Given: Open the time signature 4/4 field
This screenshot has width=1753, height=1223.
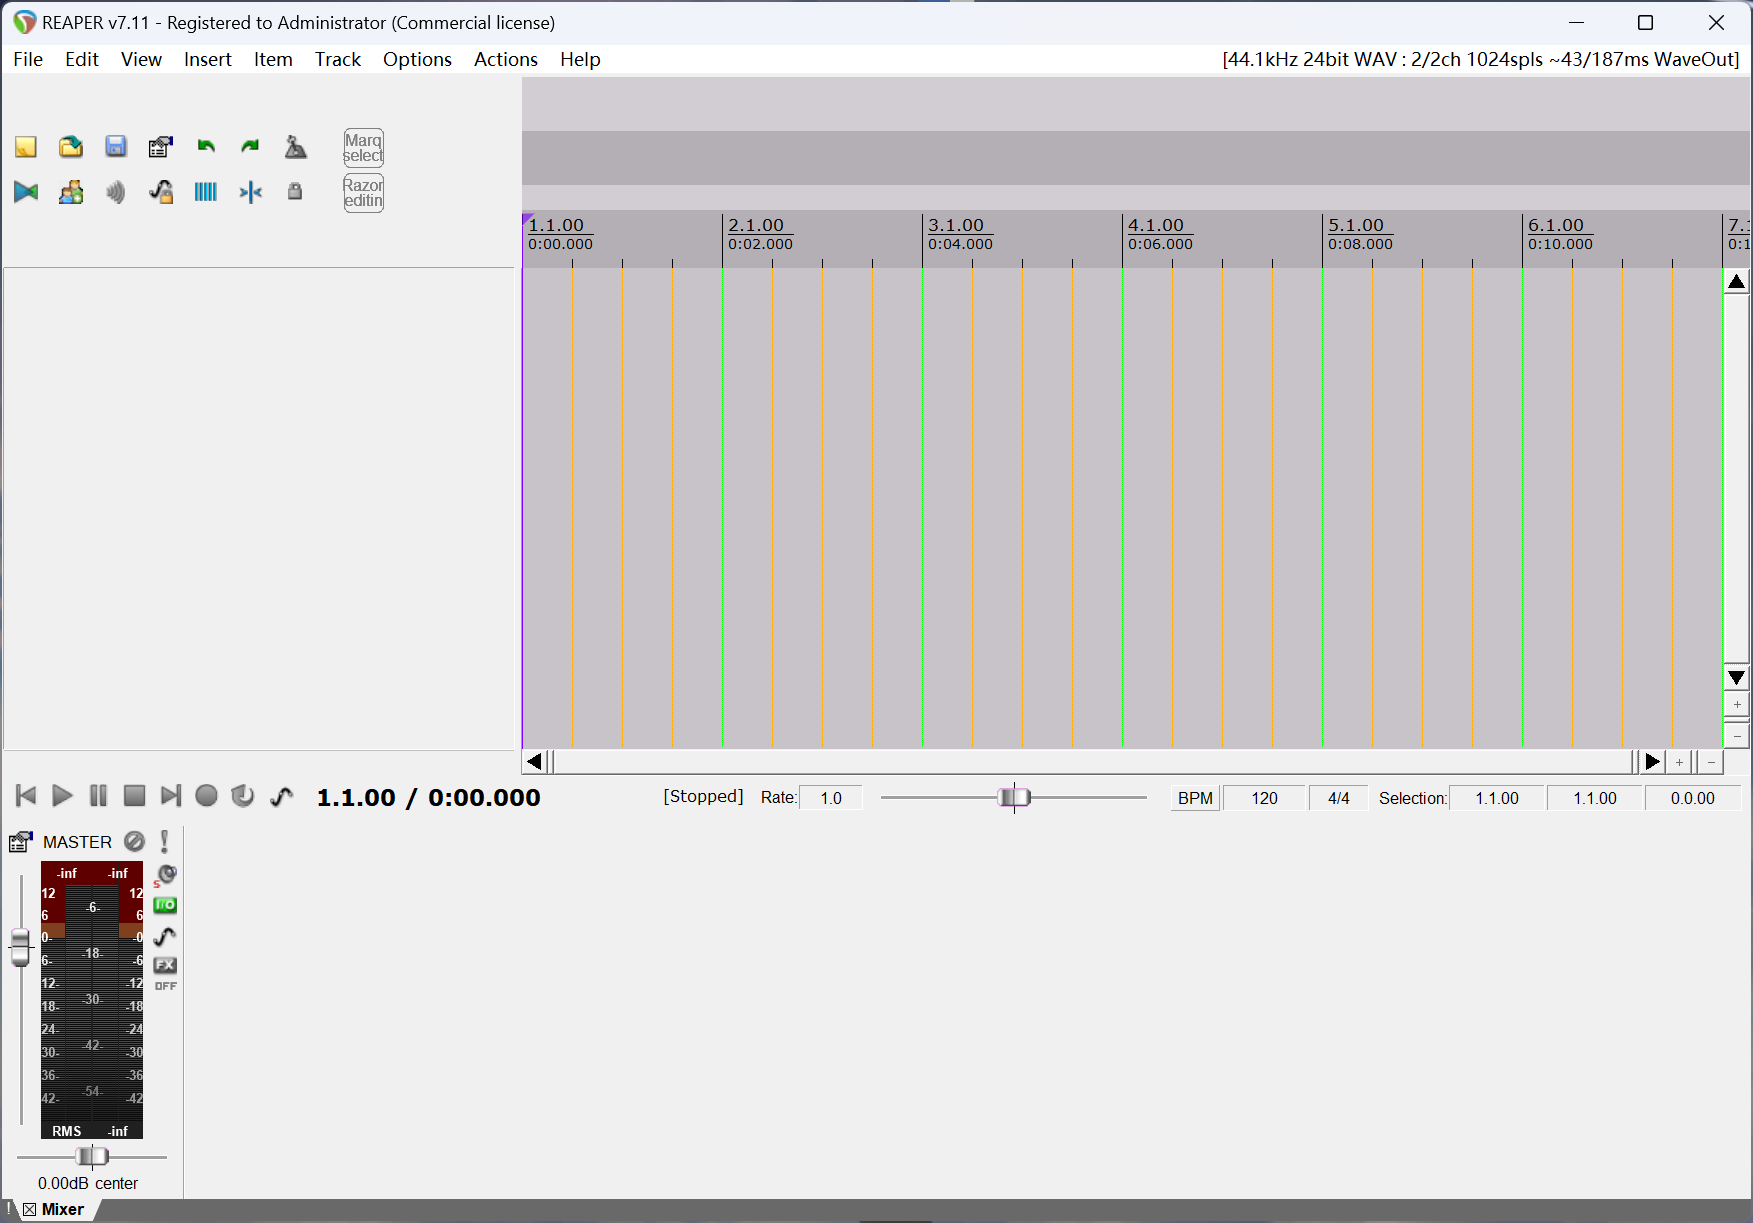Looking at the screenshot, I should click(1338, 798).
